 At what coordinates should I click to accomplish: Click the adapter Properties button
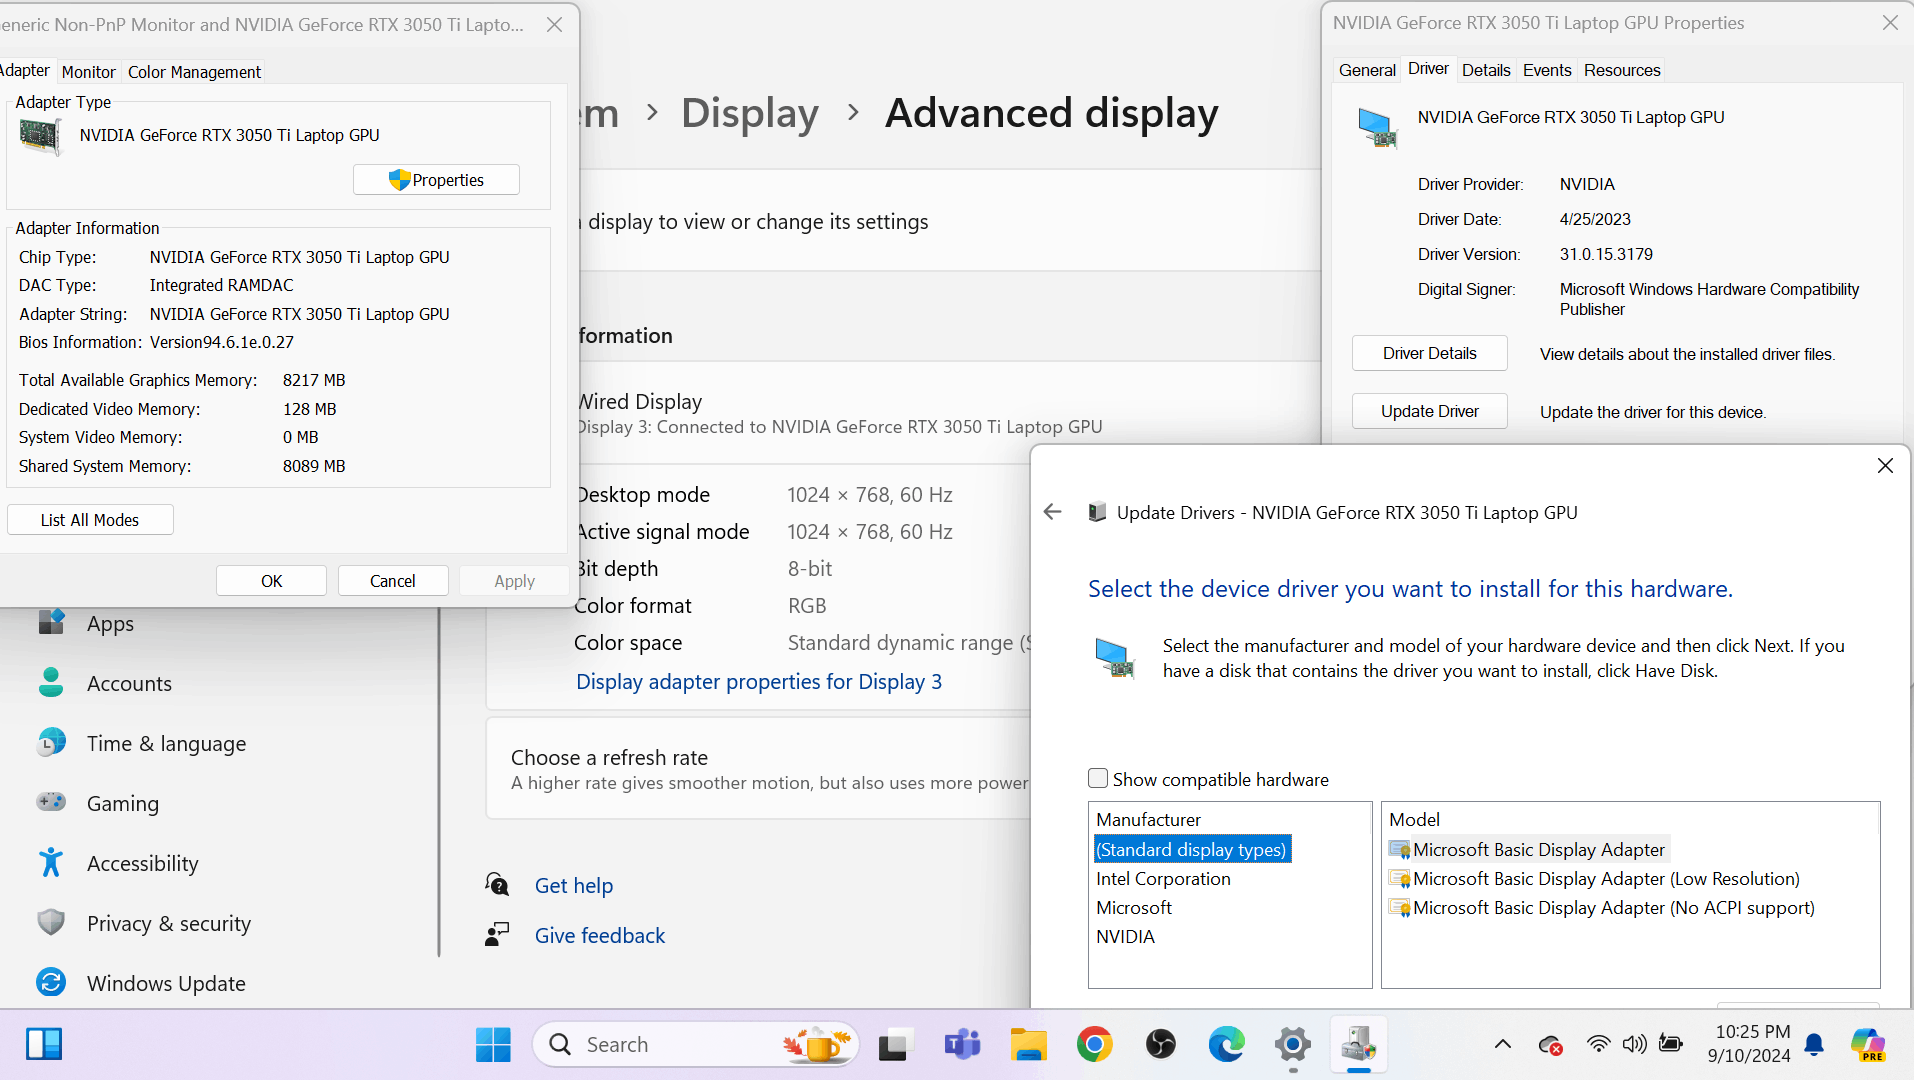(436, 180)
